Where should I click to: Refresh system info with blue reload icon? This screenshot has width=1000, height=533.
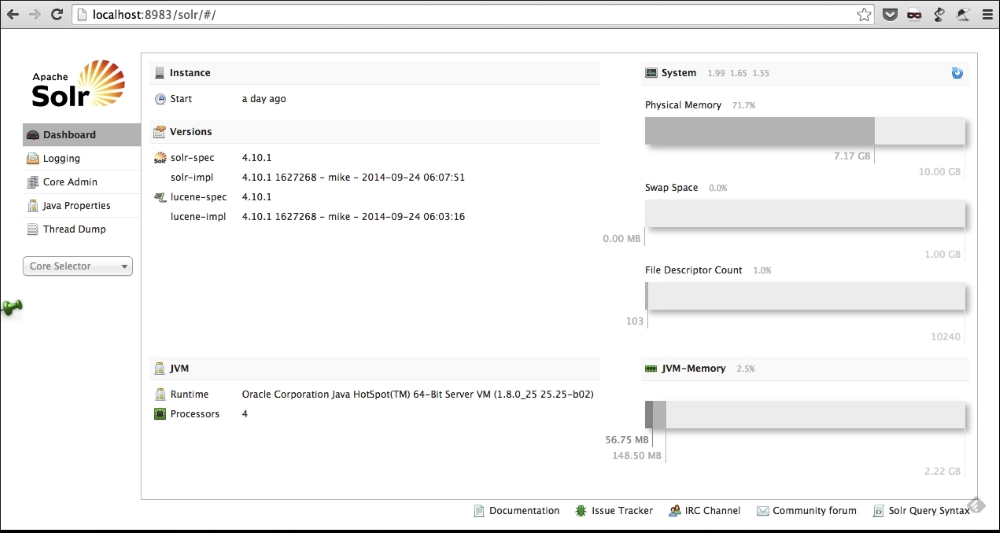pos(957,73)
